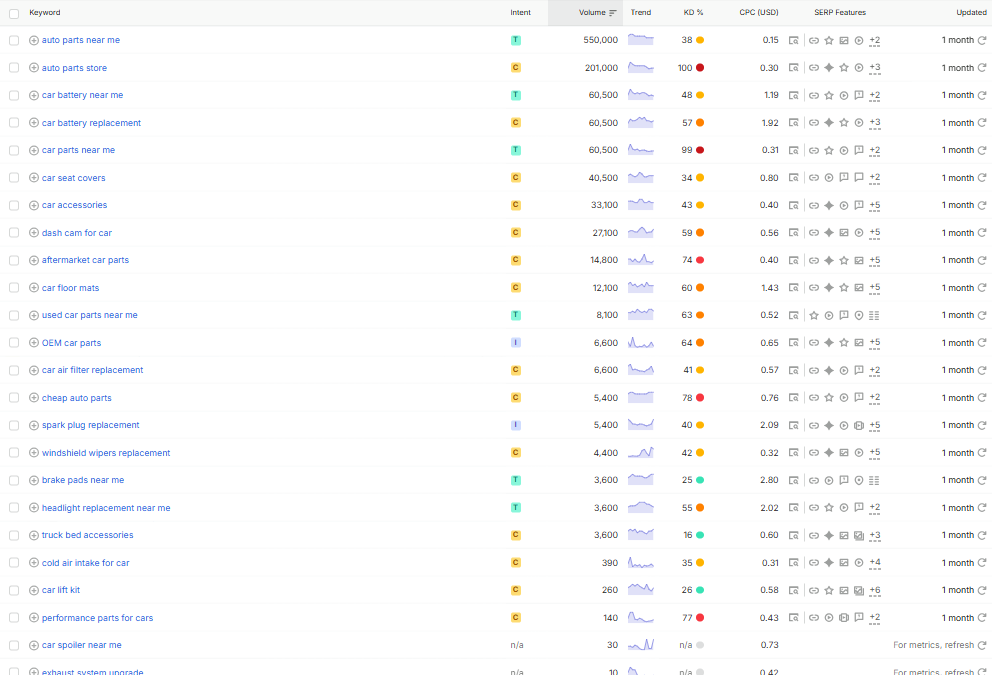Click link feature icon in car accessories row

(x=814, y=206)
